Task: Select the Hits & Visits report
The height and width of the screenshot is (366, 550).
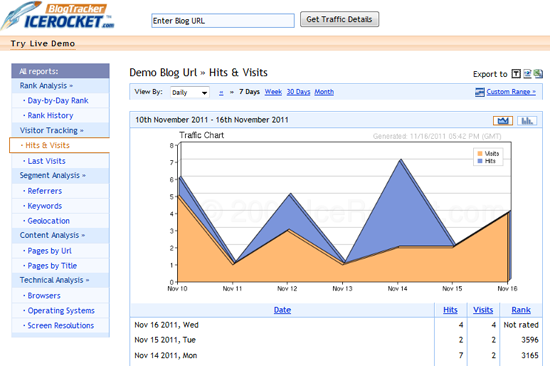Action: coord(47,145)
